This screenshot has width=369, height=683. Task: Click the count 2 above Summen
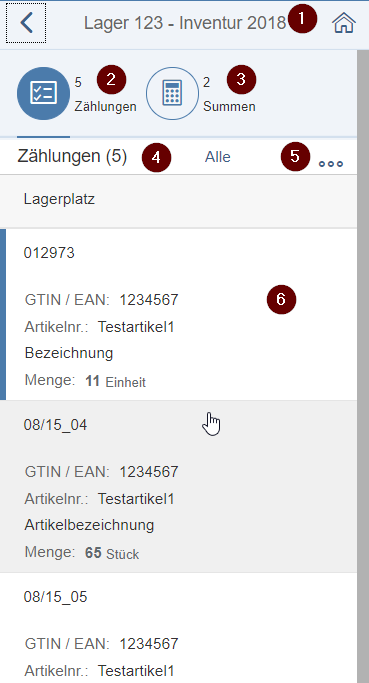[207, 82]
